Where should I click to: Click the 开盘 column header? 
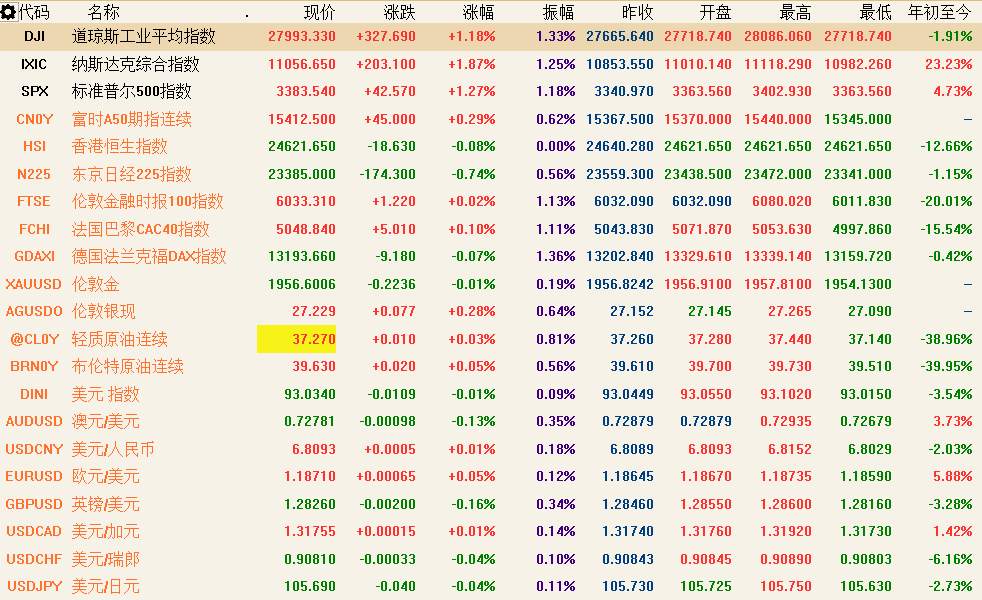(x=715, y=12)
